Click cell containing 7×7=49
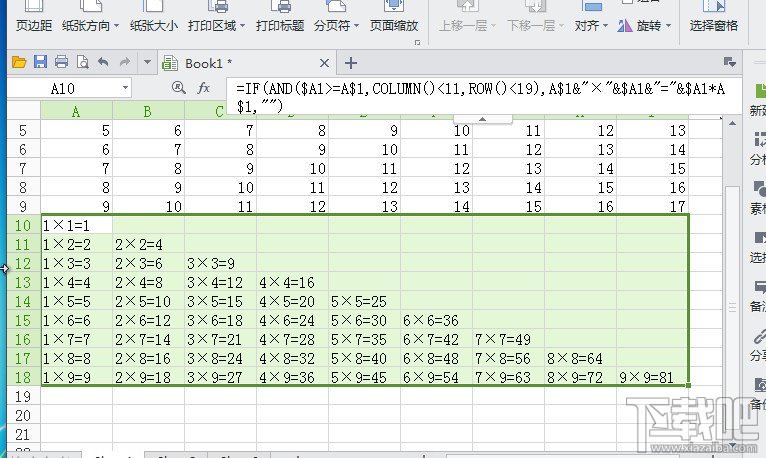The width and height of the screenshot is (766, 458). click(x=508, y=340)
